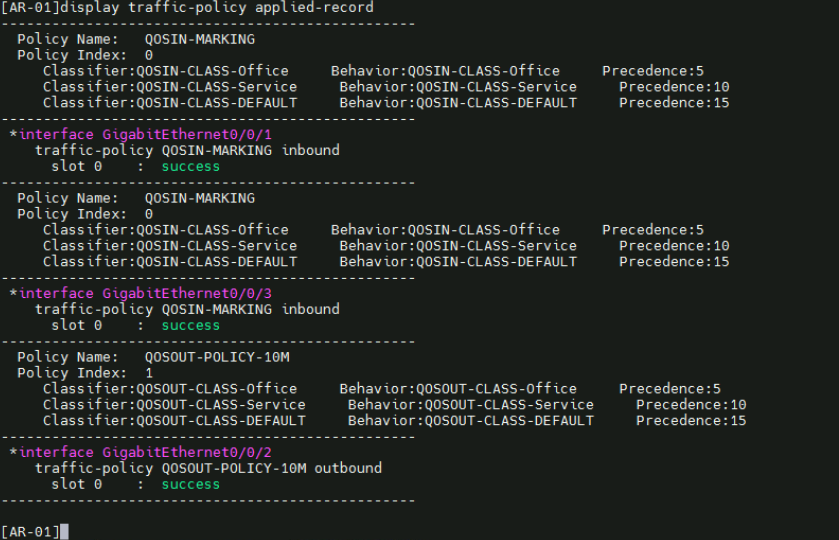Screen dimensions: 839x540
Task: Click the success status under GigabitEthernet0/0/3
Action: pos(190,325)
